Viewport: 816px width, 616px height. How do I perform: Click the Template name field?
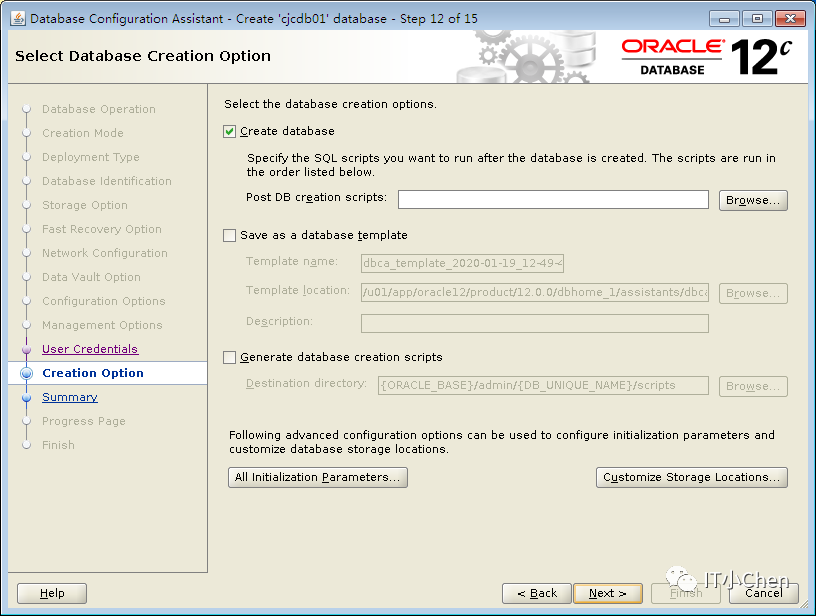(x=462, y=263)
